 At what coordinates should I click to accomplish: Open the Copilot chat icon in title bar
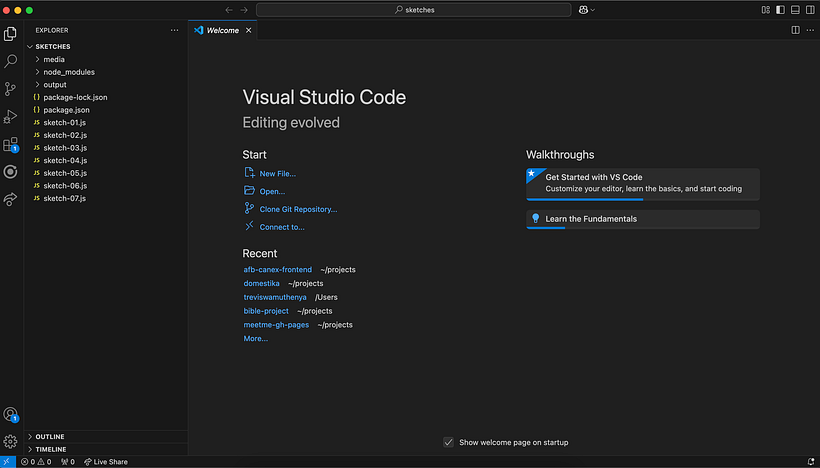583,10
